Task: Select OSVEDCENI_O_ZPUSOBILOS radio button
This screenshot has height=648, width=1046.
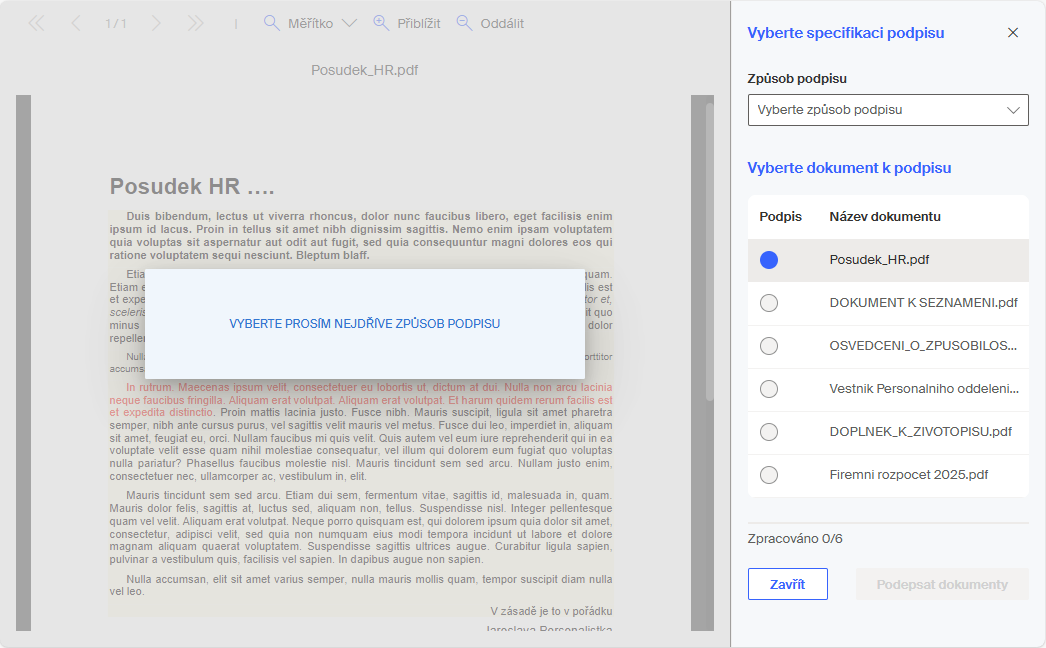Action: point(769,346)
